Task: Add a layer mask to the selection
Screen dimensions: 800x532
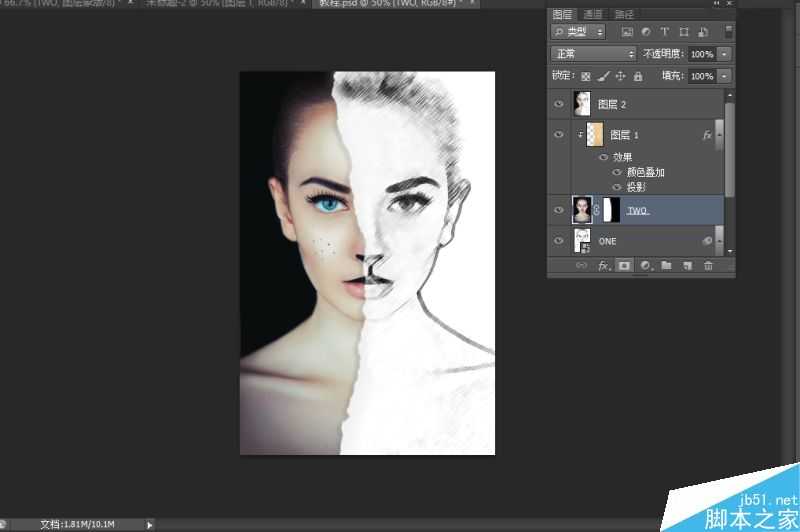Action: click(624, 266)
